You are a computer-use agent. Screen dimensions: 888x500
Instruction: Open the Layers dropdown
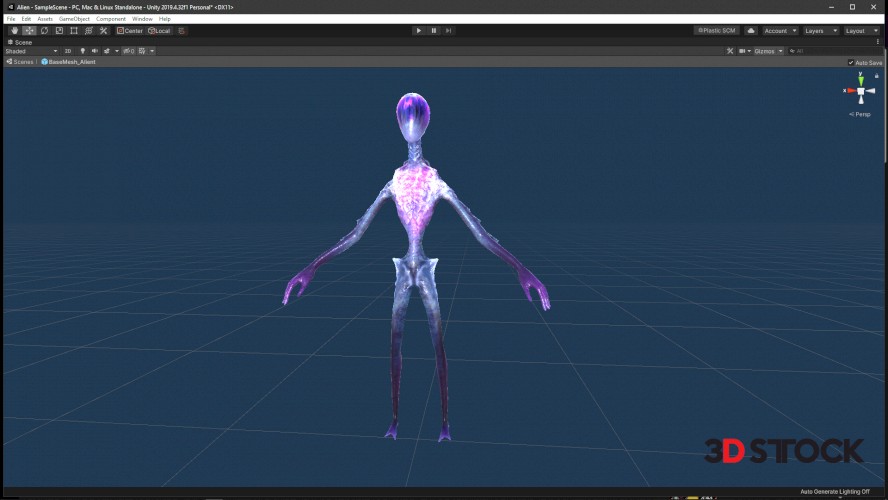[x=821, y=31]
